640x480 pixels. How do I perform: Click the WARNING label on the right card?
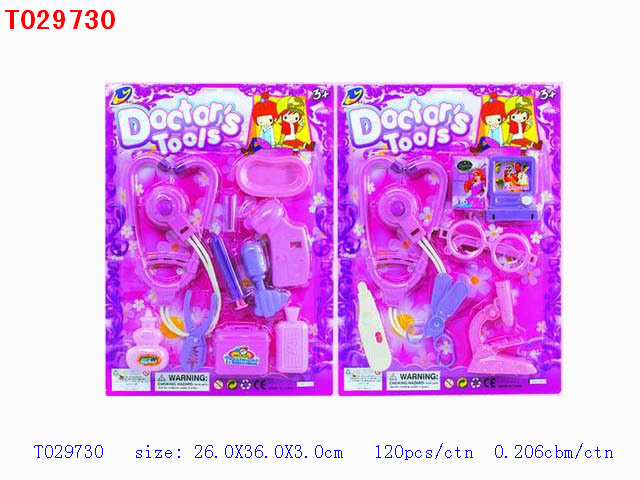click(x=413, y=380)
